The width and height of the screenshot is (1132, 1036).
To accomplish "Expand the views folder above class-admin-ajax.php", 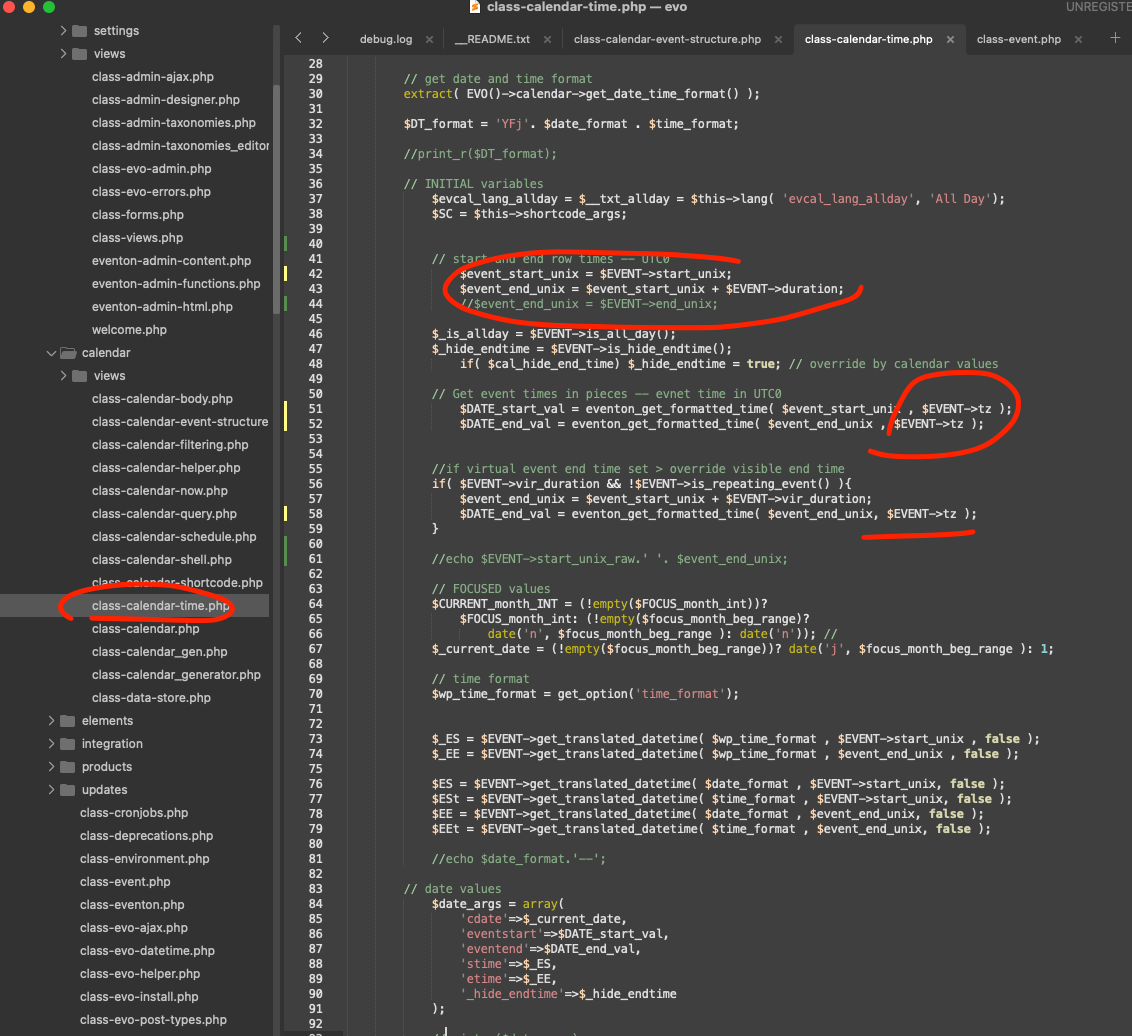I will [x=64, y=53].
